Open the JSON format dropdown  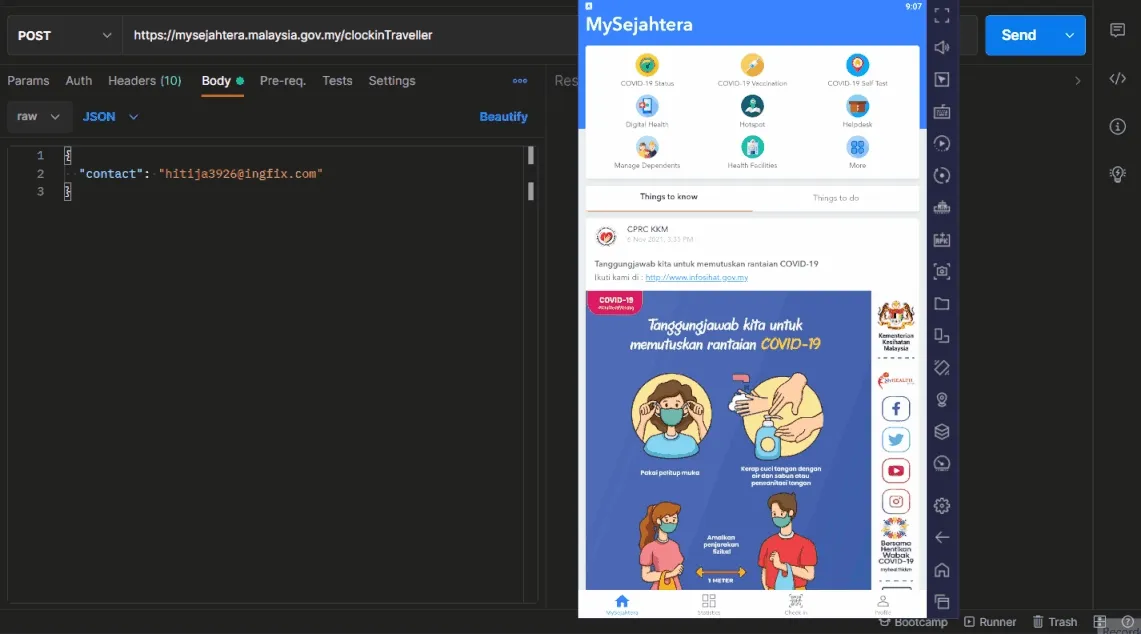(x=110, y=116)
